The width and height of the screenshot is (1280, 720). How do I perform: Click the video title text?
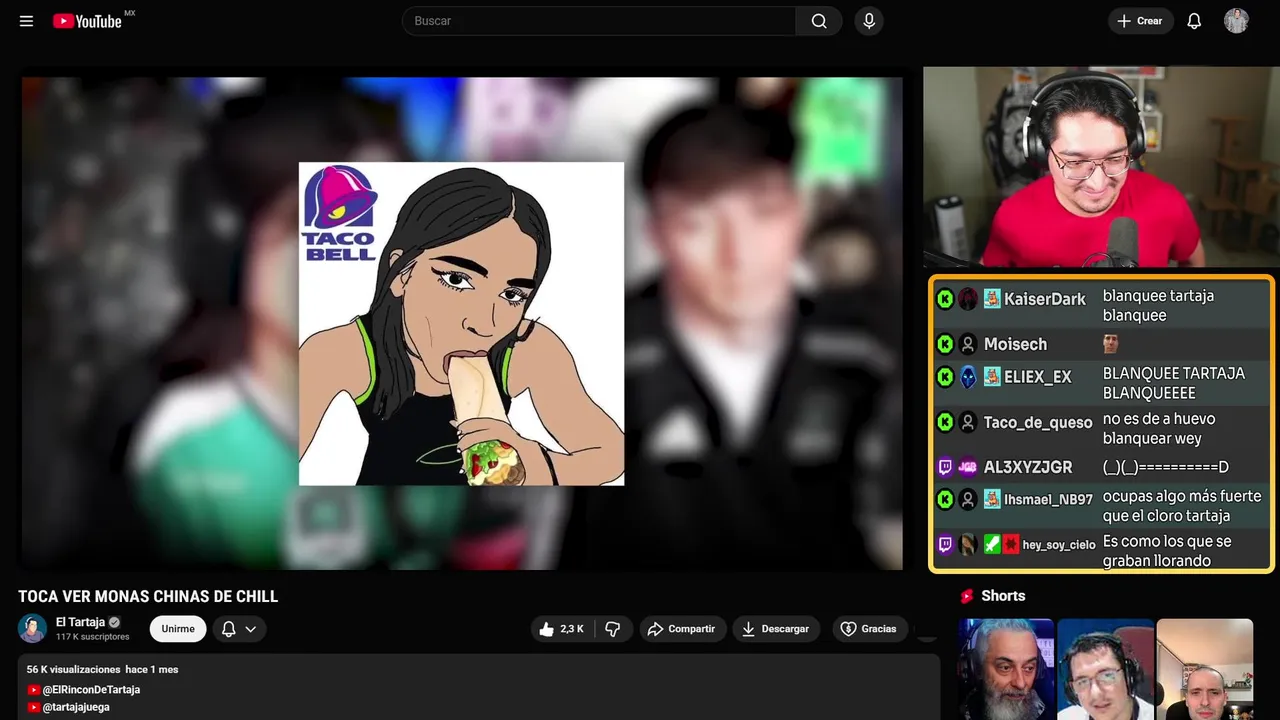(148, 597)
